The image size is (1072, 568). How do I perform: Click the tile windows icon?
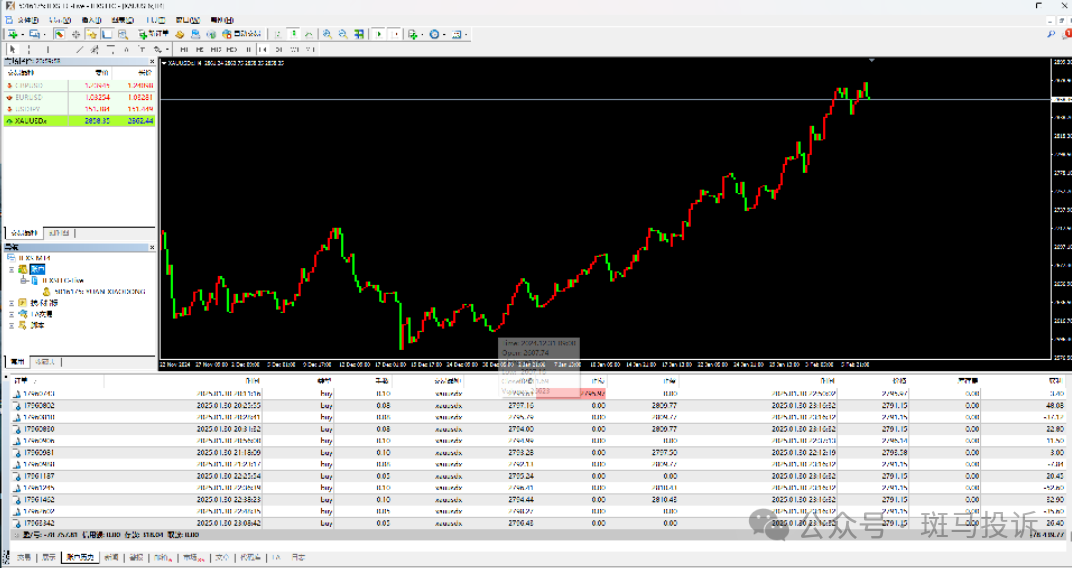pos(359,33)
